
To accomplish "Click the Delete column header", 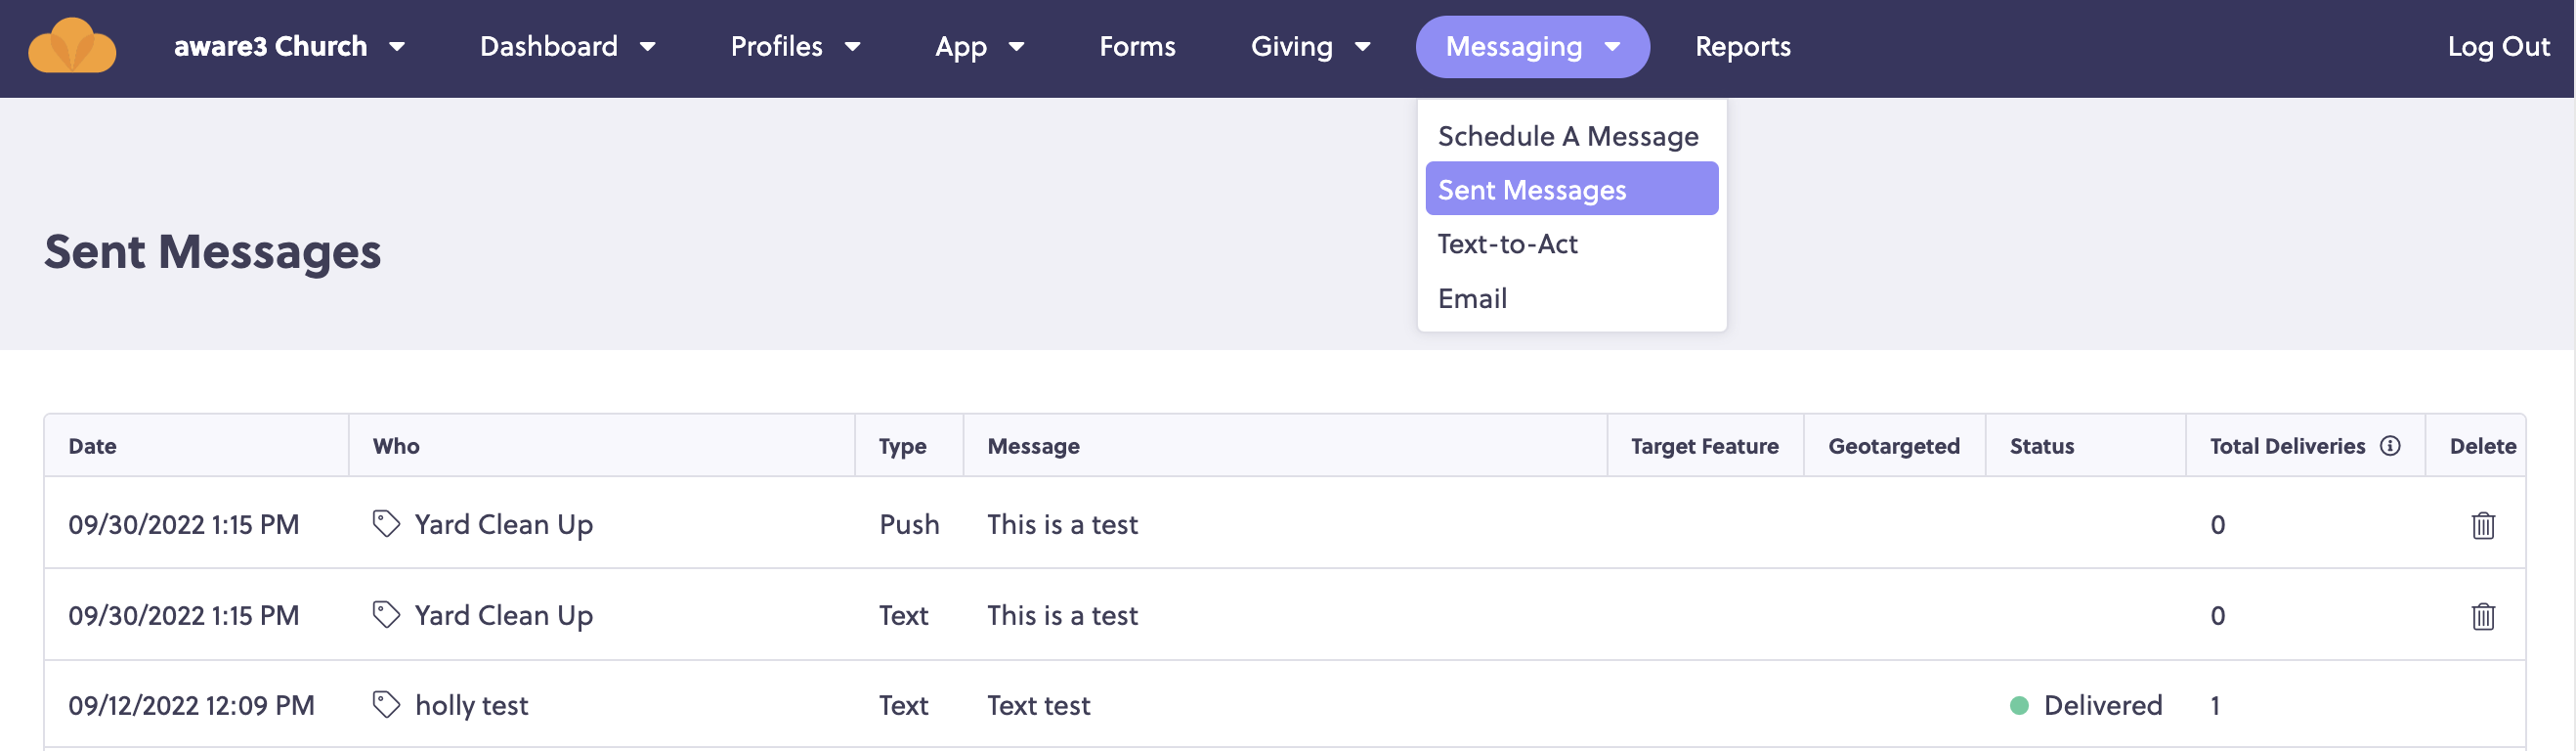I will click(x=2482, y=446).
